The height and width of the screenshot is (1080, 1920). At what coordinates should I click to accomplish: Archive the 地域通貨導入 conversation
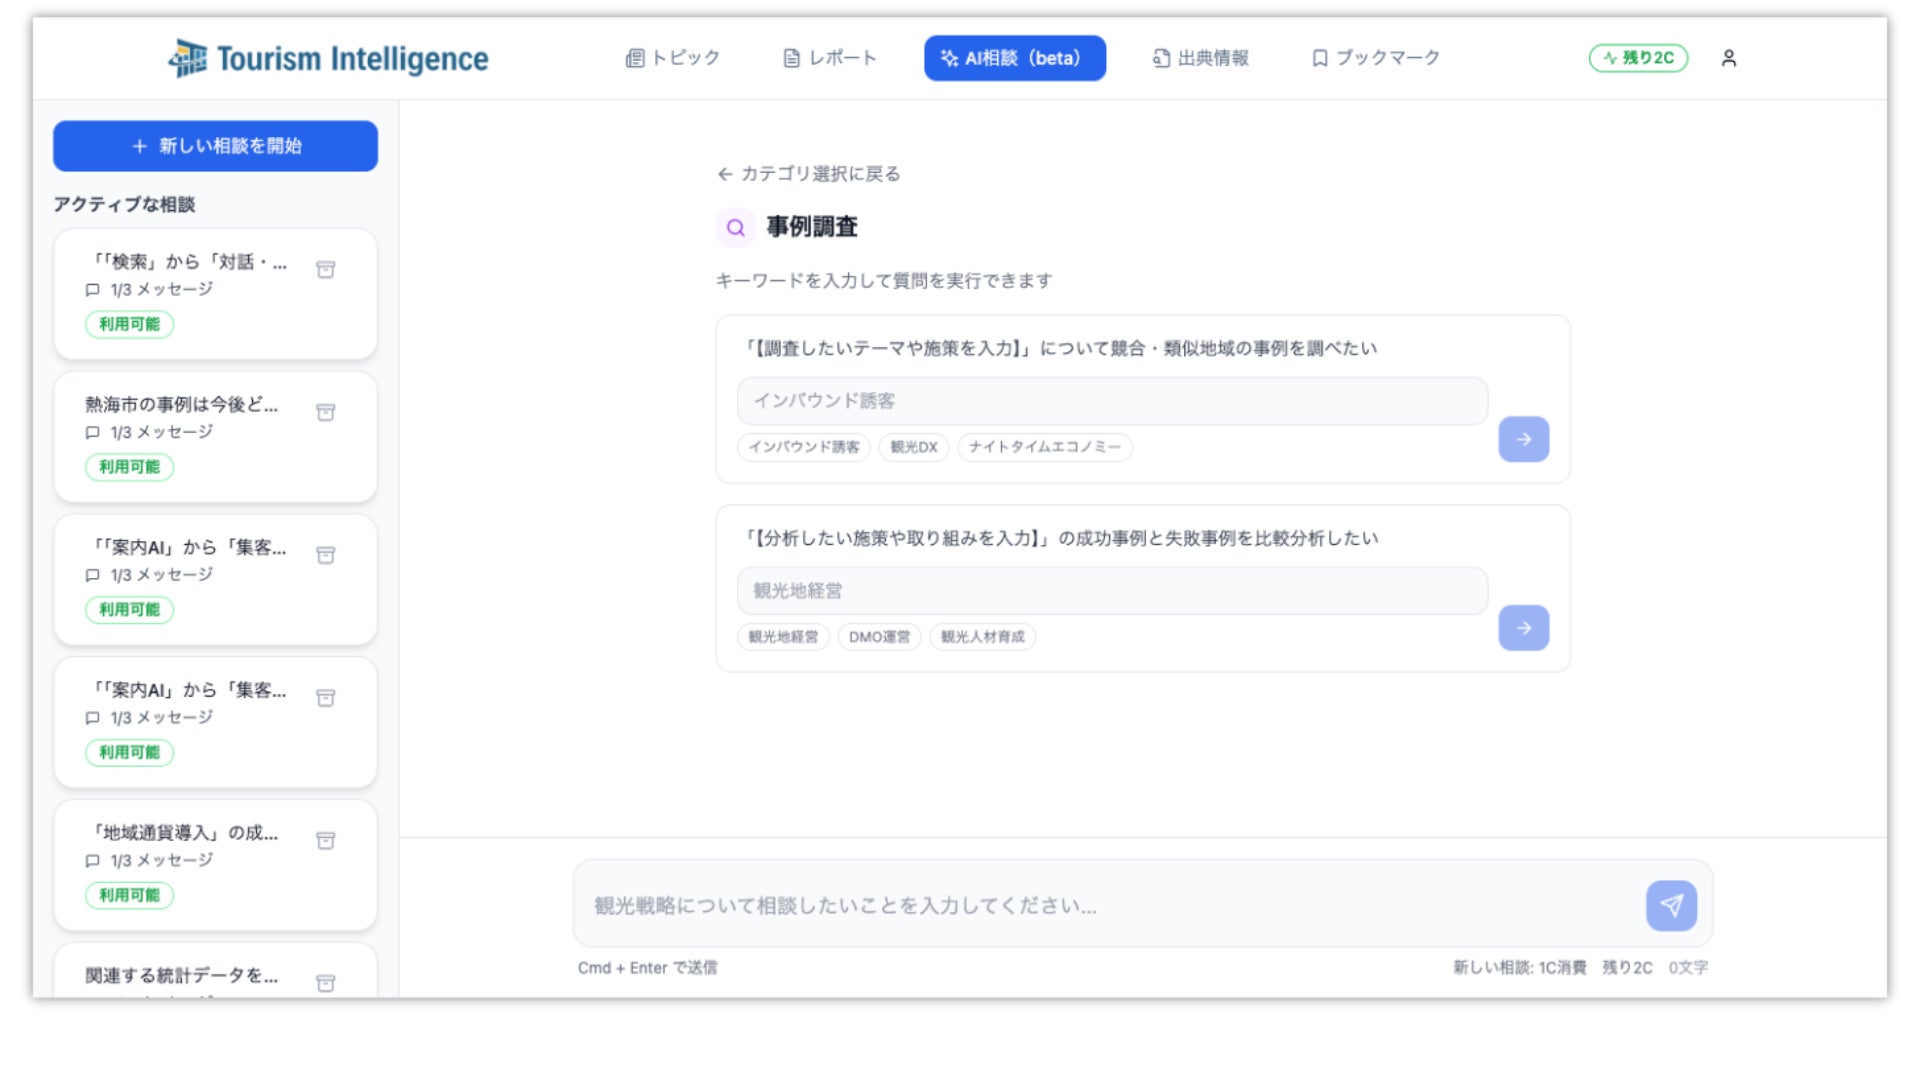point(325,841)
